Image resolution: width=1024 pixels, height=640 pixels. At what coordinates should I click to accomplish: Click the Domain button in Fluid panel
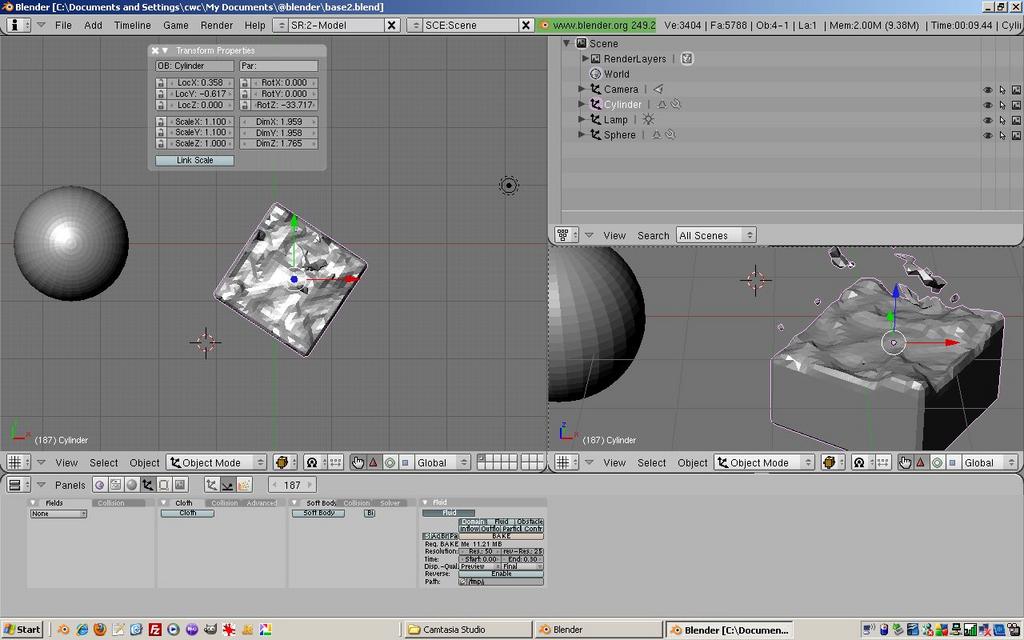(473, 522)
